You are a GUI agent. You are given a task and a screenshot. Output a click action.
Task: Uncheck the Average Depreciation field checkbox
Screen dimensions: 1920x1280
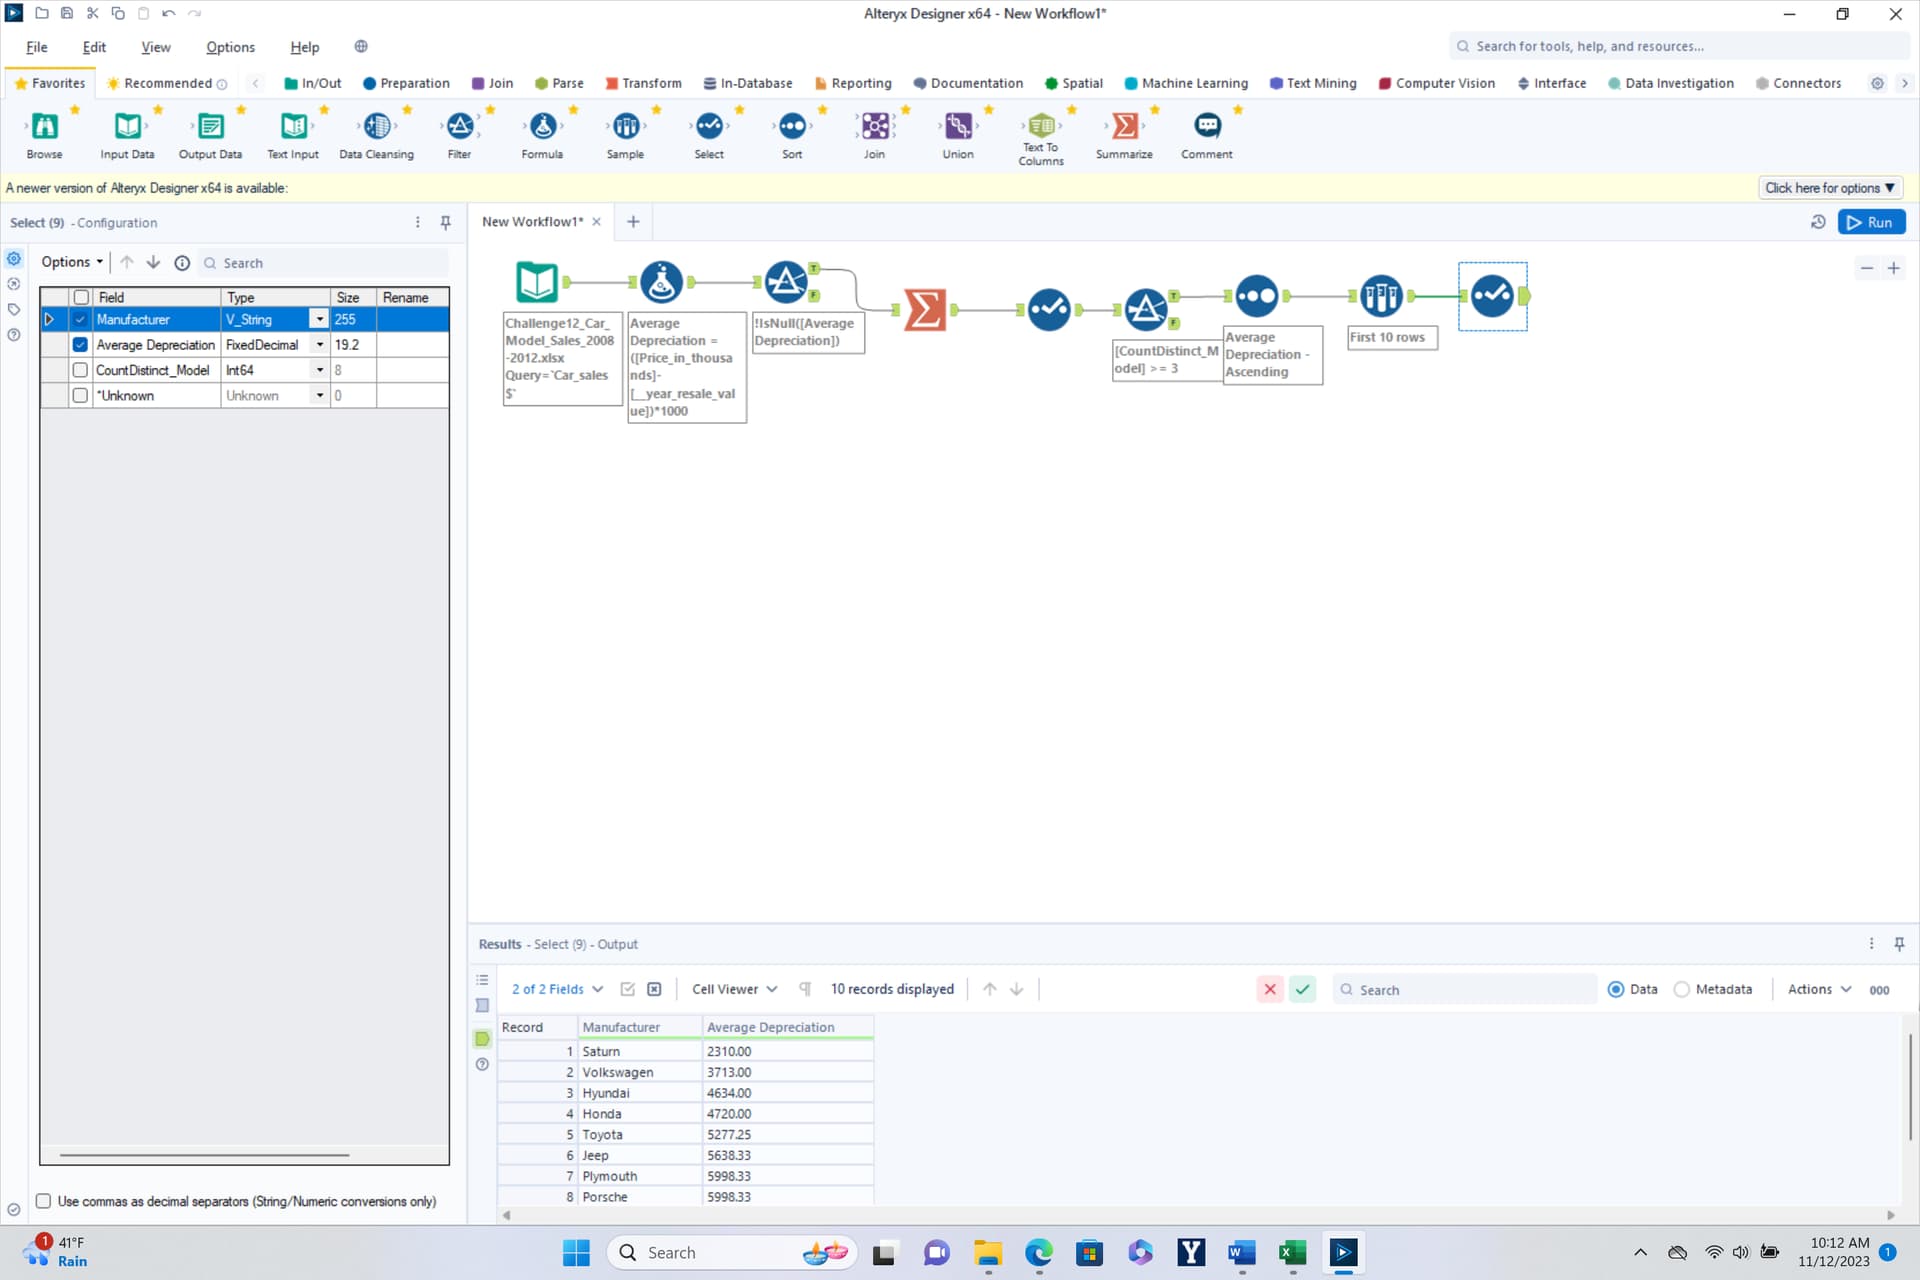(x=80, y=345)
